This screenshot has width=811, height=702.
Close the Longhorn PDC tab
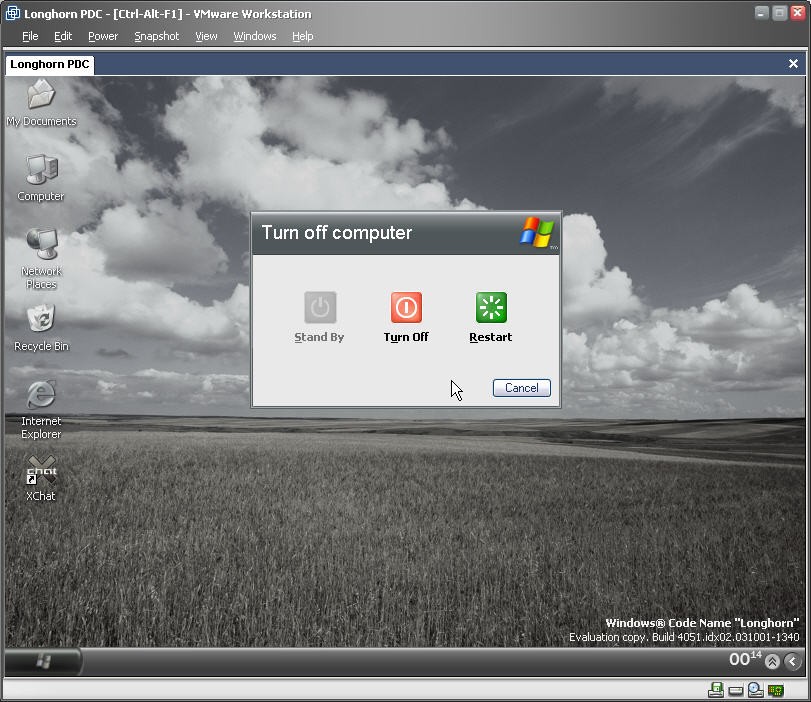[x=794, y=63]
